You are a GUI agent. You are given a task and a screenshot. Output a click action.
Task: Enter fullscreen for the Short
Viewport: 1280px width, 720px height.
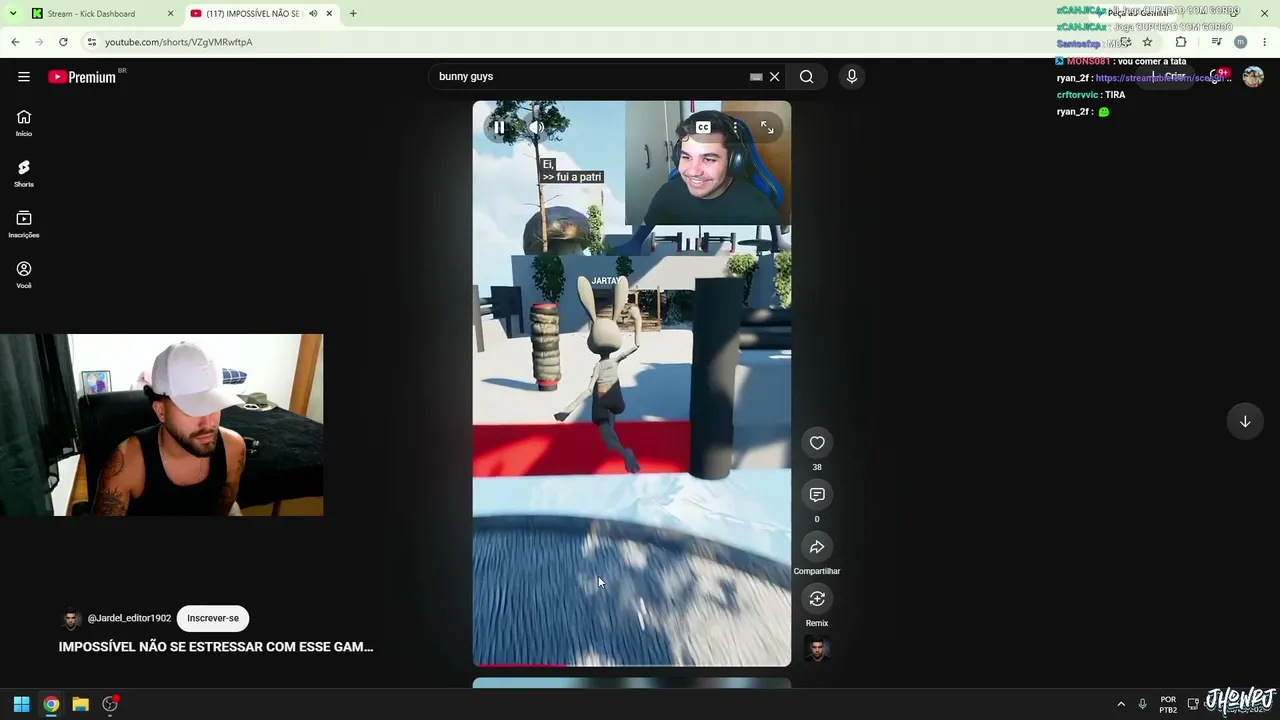pos(767,127)
